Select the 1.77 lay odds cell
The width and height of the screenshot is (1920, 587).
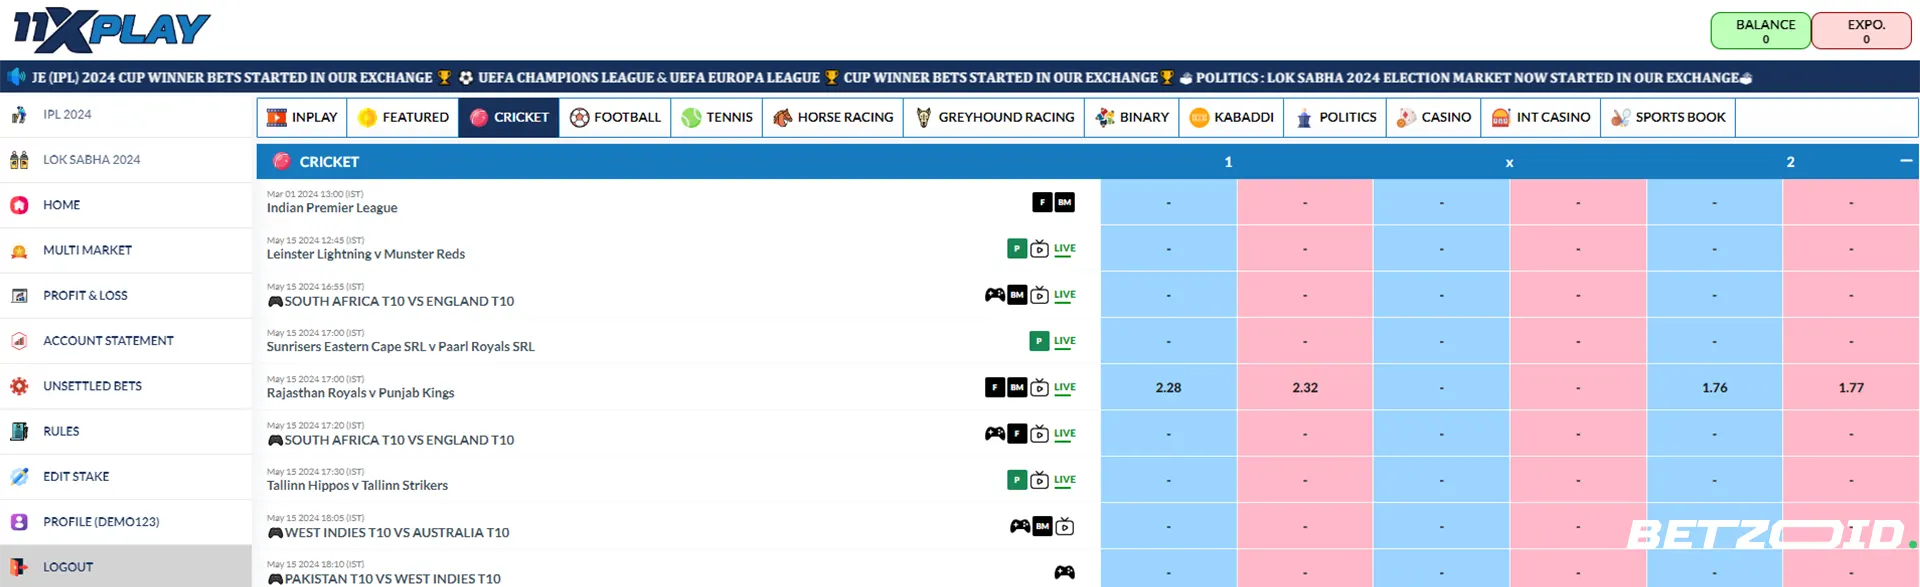(x=1850, y=388)
